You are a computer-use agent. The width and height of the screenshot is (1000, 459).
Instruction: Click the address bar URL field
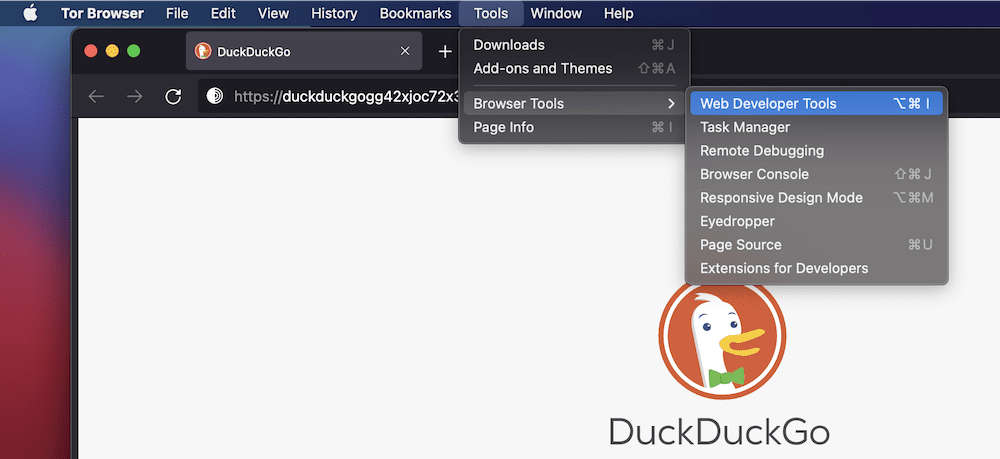pos(340,97)
